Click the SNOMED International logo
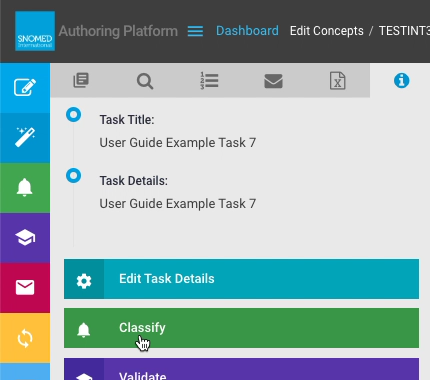430x380 pixels. (35, 31)
